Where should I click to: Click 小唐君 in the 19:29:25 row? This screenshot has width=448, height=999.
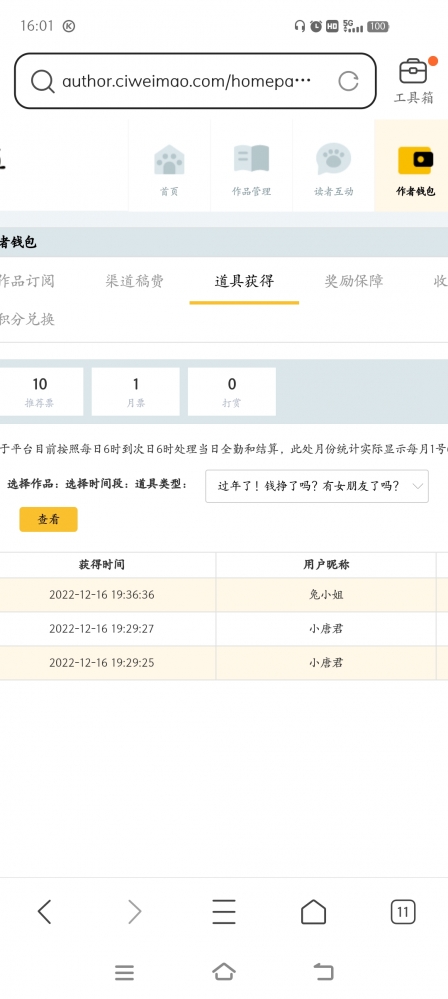pyautogui.click(x=326, y=663)
